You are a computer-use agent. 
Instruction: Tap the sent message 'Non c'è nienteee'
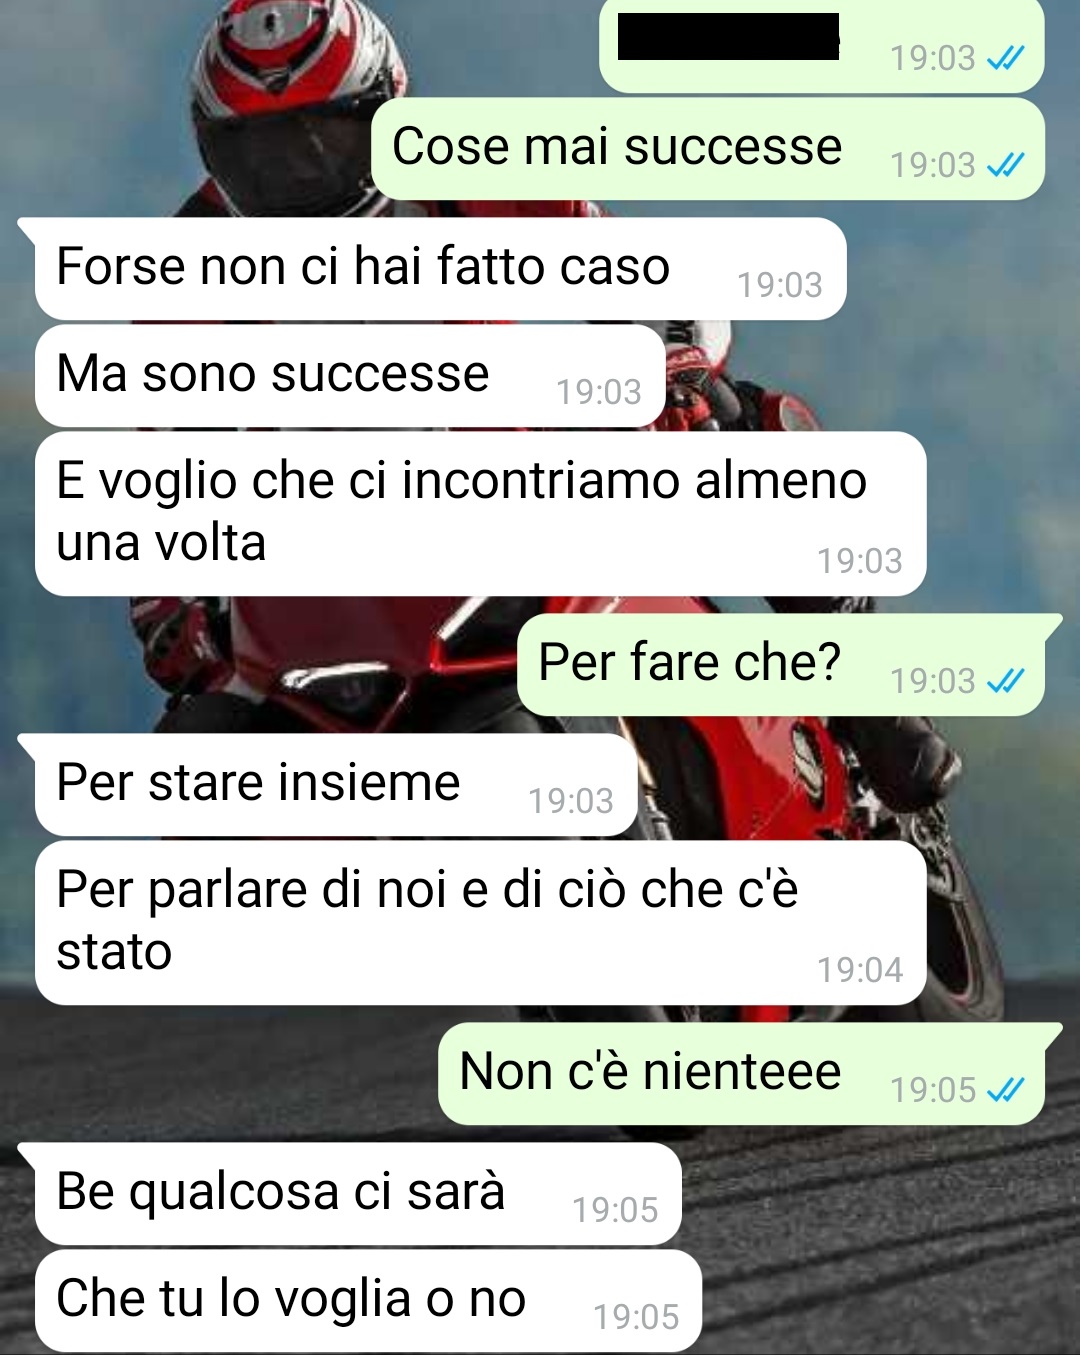click(x=741, y=1074)
